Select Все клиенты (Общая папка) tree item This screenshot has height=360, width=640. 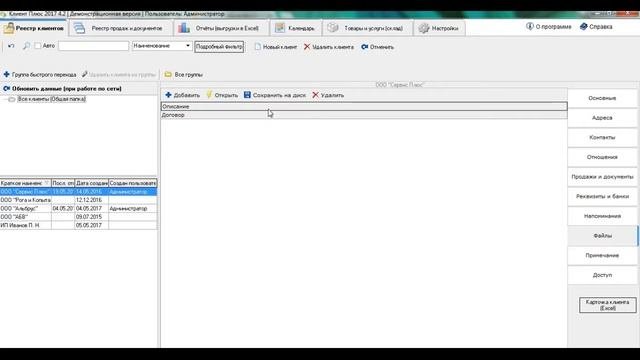click(51, 99)
